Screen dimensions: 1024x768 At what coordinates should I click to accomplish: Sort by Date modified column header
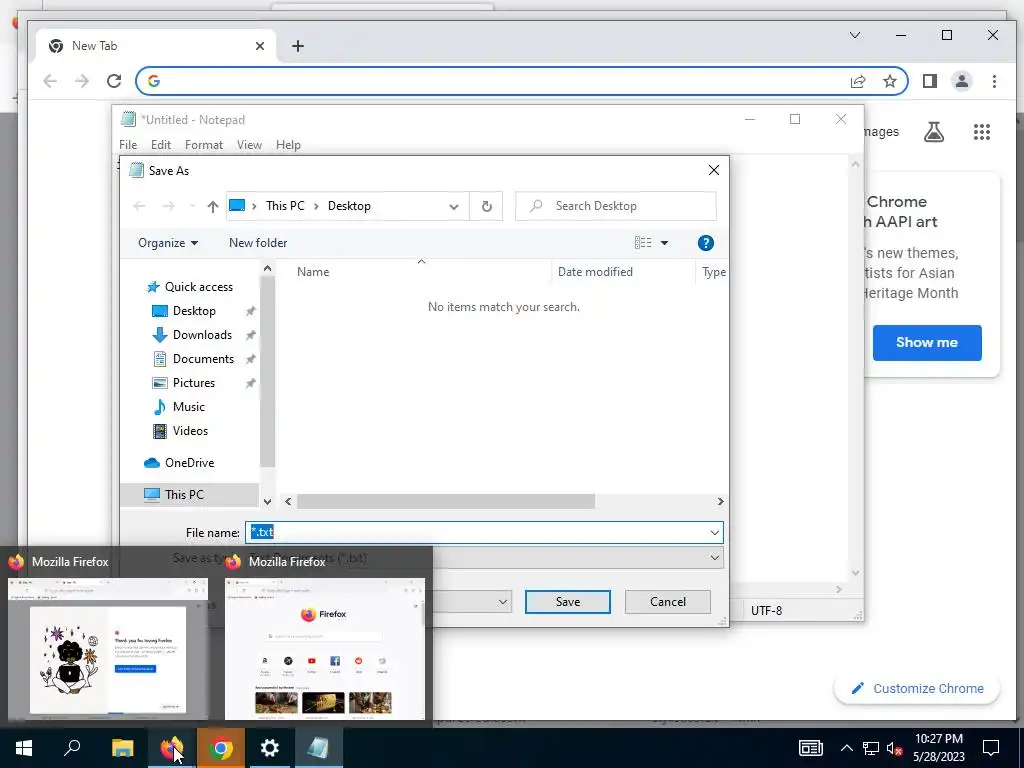[x=595, y=272]
